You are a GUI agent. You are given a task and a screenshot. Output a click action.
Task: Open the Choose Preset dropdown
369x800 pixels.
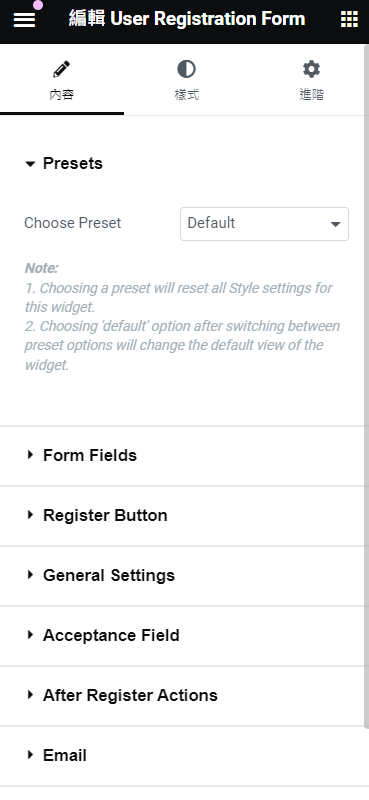click(264, 223)
